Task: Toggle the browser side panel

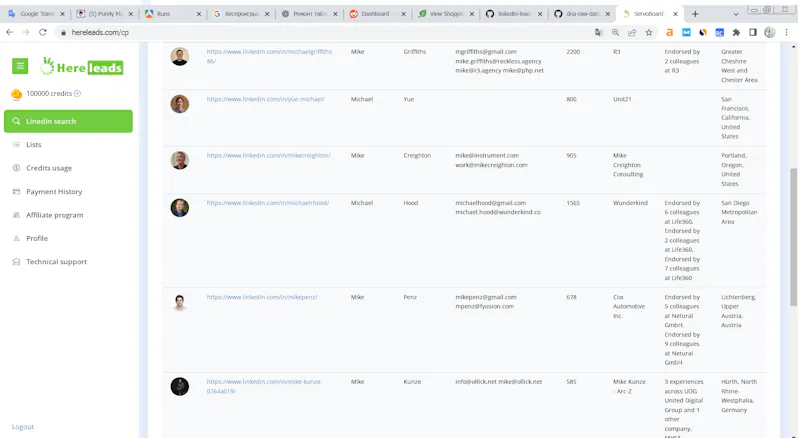Action: click(x=753, y=32)
